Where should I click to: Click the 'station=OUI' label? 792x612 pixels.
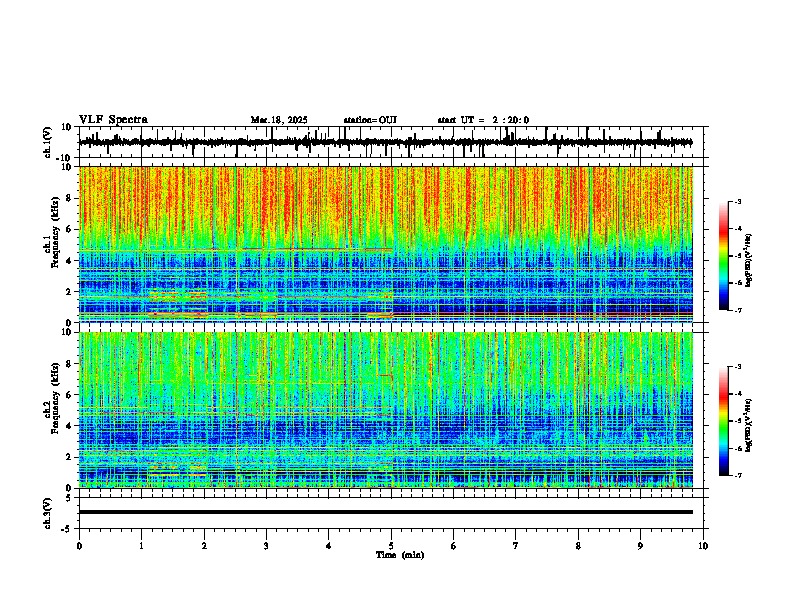pyautogui.click(x=370, y=120)
